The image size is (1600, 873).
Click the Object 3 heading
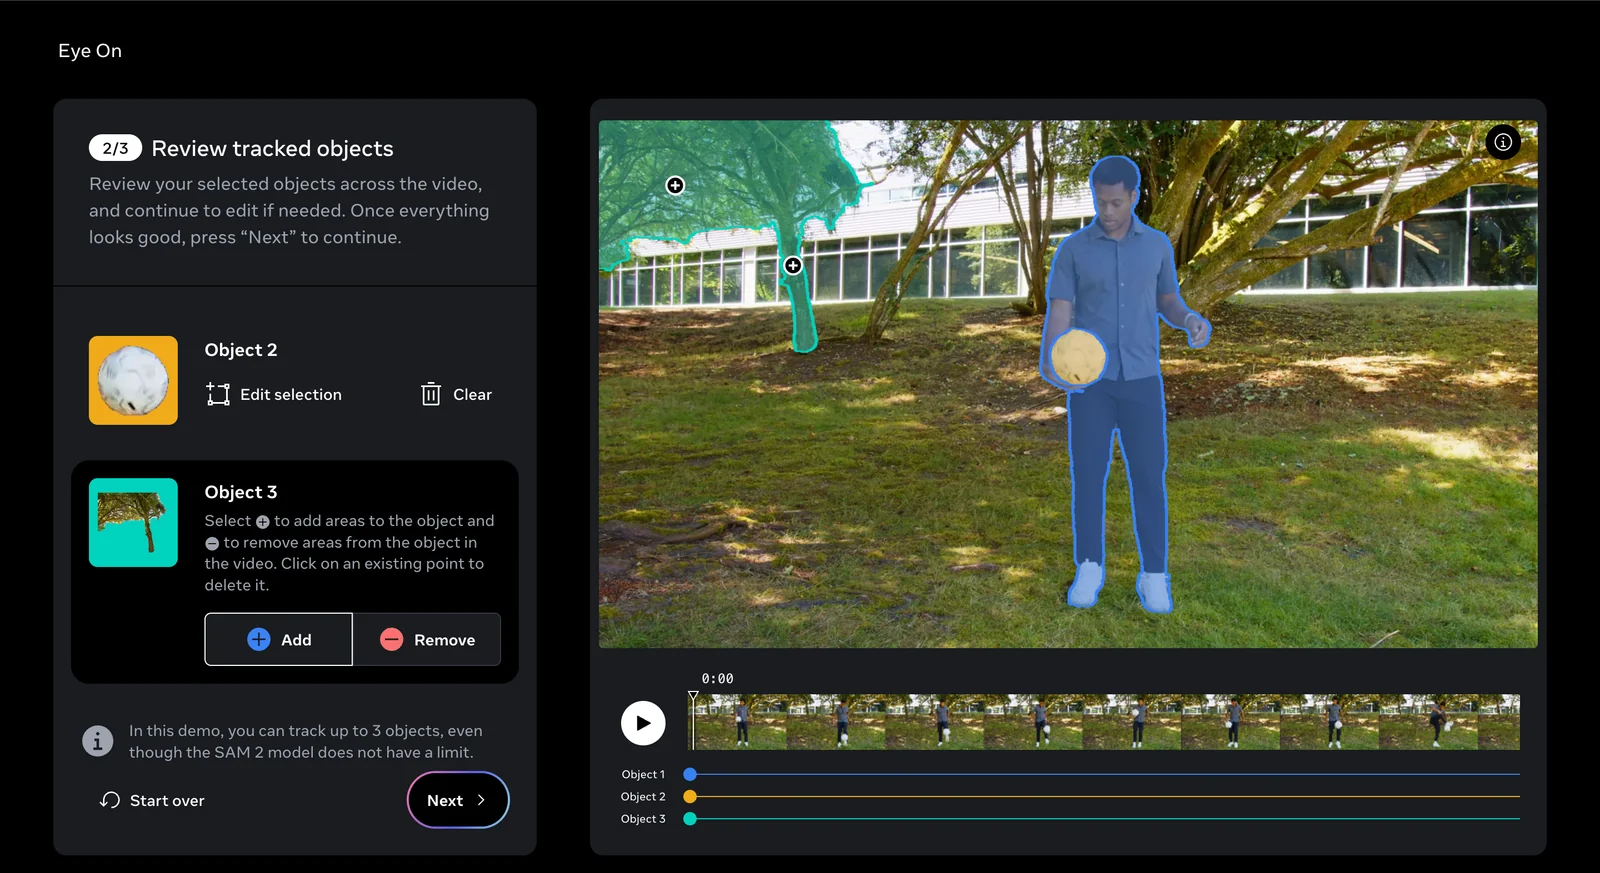[x=241, y=492]
